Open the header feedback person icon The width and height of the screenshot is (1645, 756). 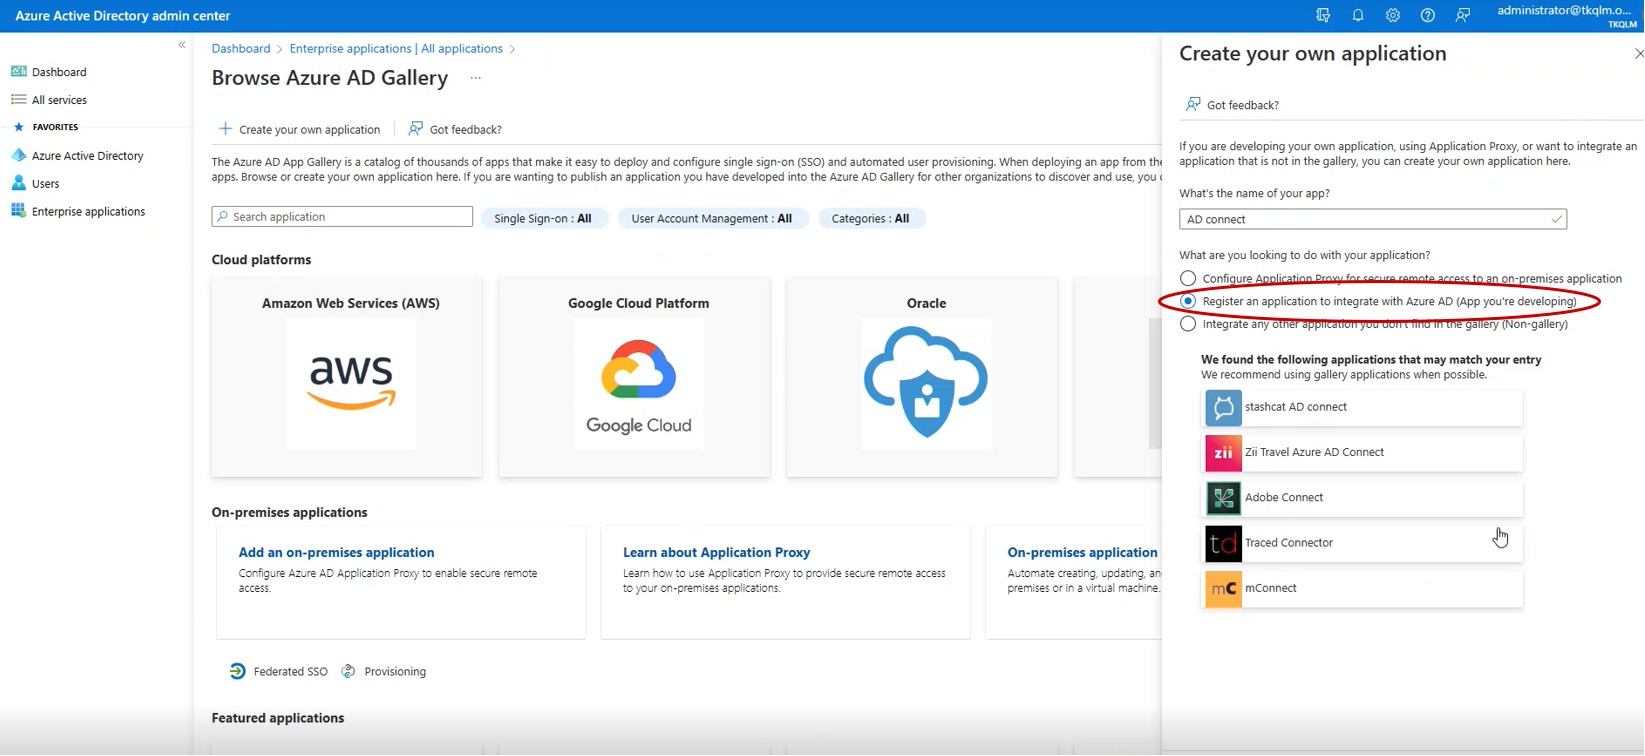click(1463, 15)
